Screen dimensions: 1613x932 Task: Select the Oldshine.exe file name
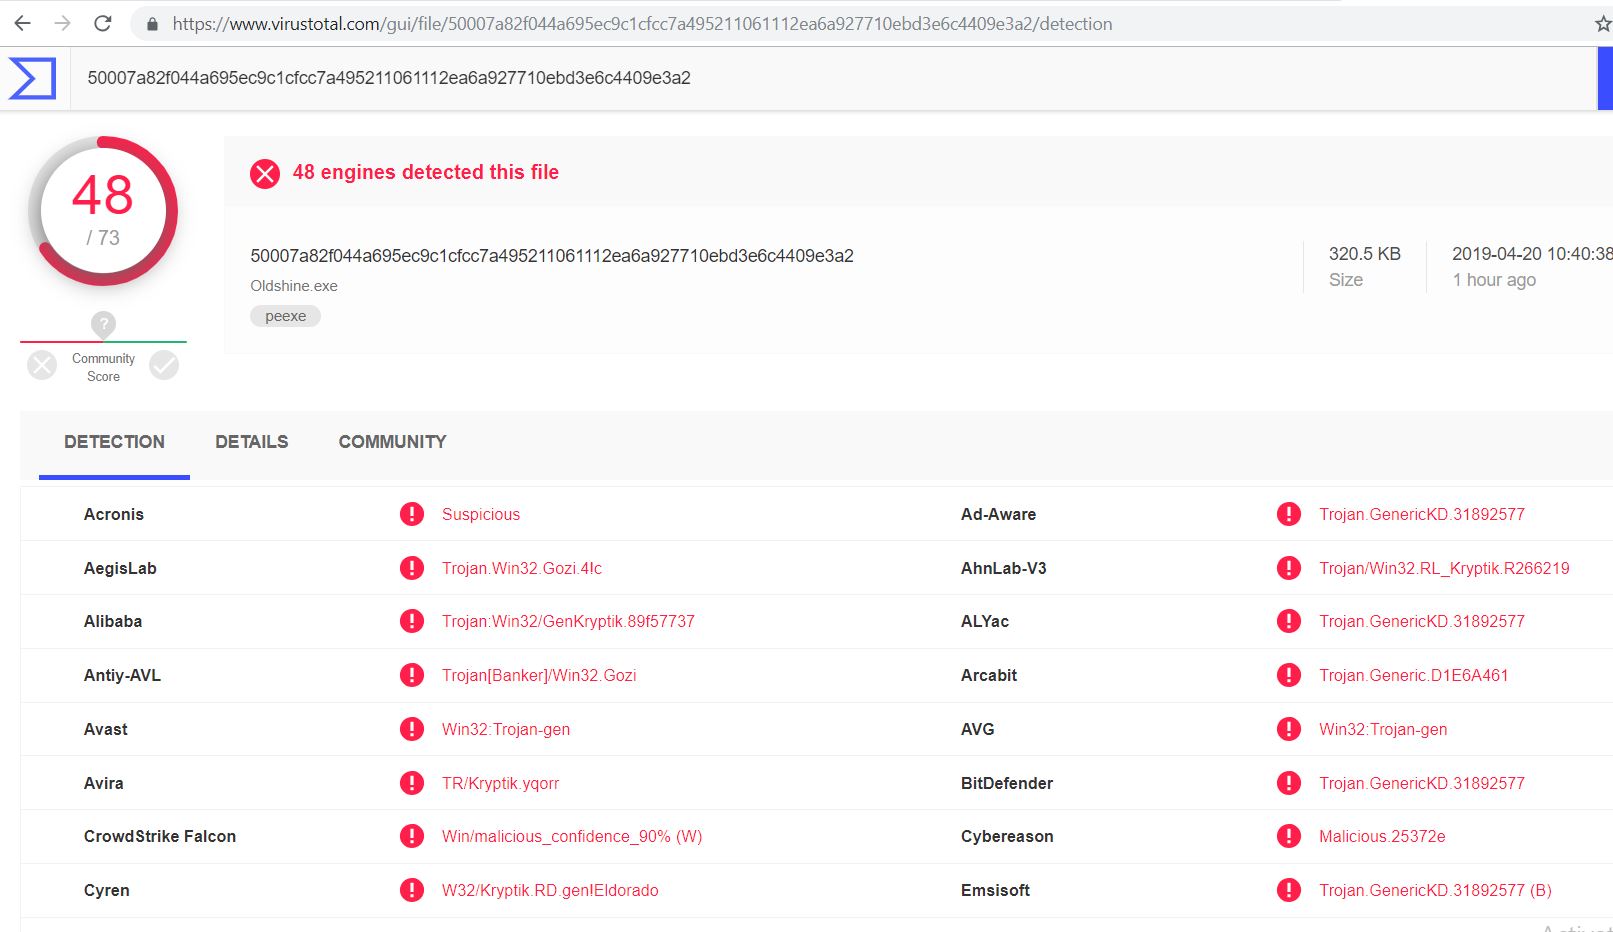pyautogui.click(x=294, y=286)
